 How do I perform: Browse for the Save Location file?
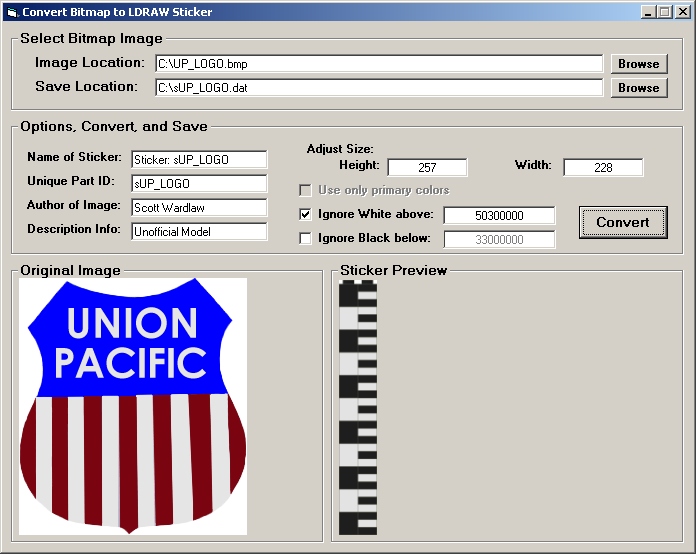639,88
